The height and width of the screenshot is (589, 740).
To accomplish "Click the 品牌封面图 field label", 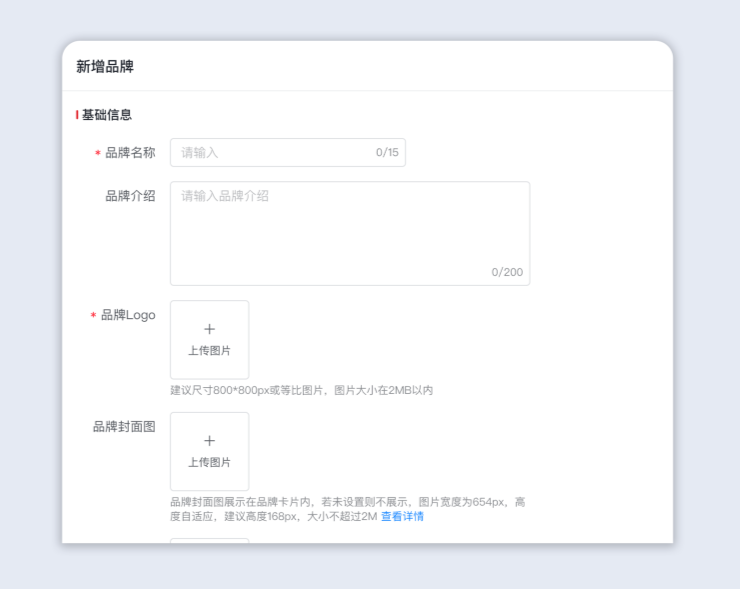I will [124, 427].
